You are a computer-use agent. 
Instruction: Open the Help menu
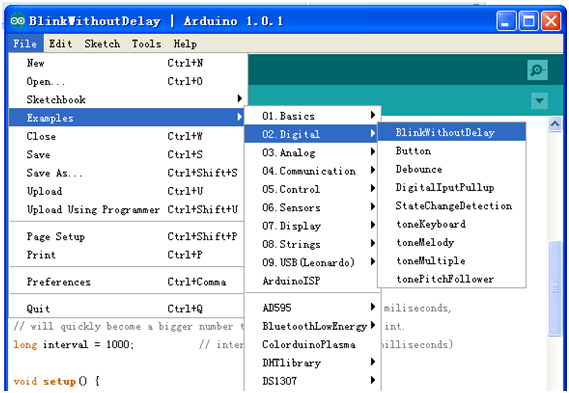pos(185,44)
